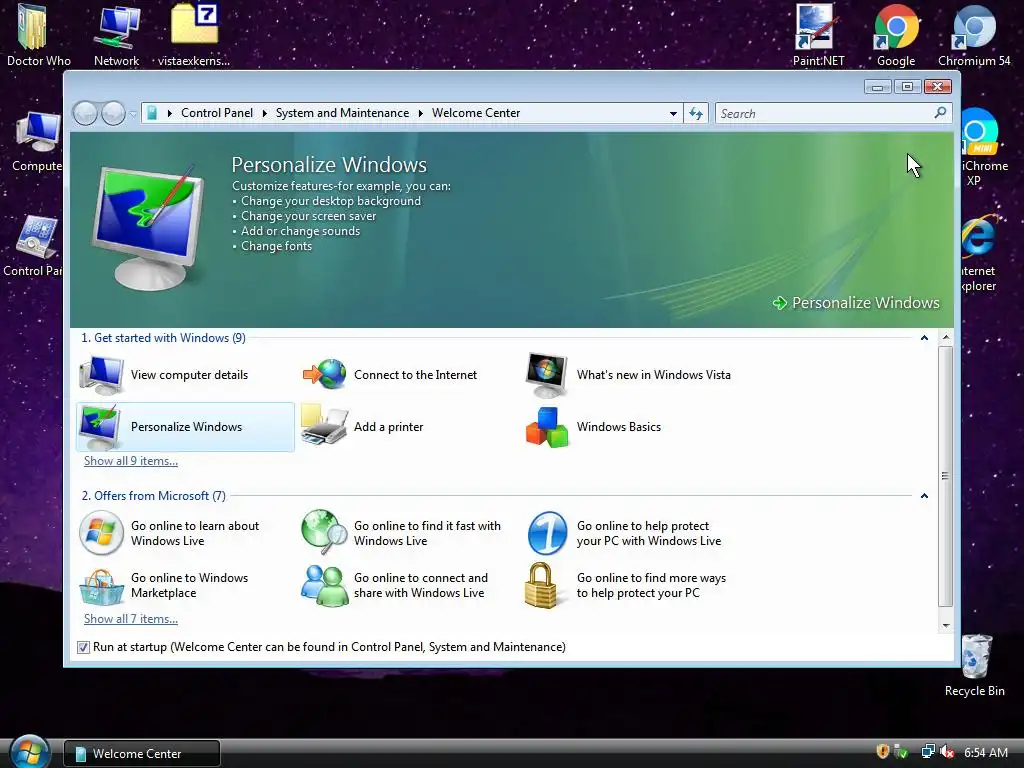Click the Get started with Windows header
This screenshot has height=768, width=1024.
coord(163,338)
